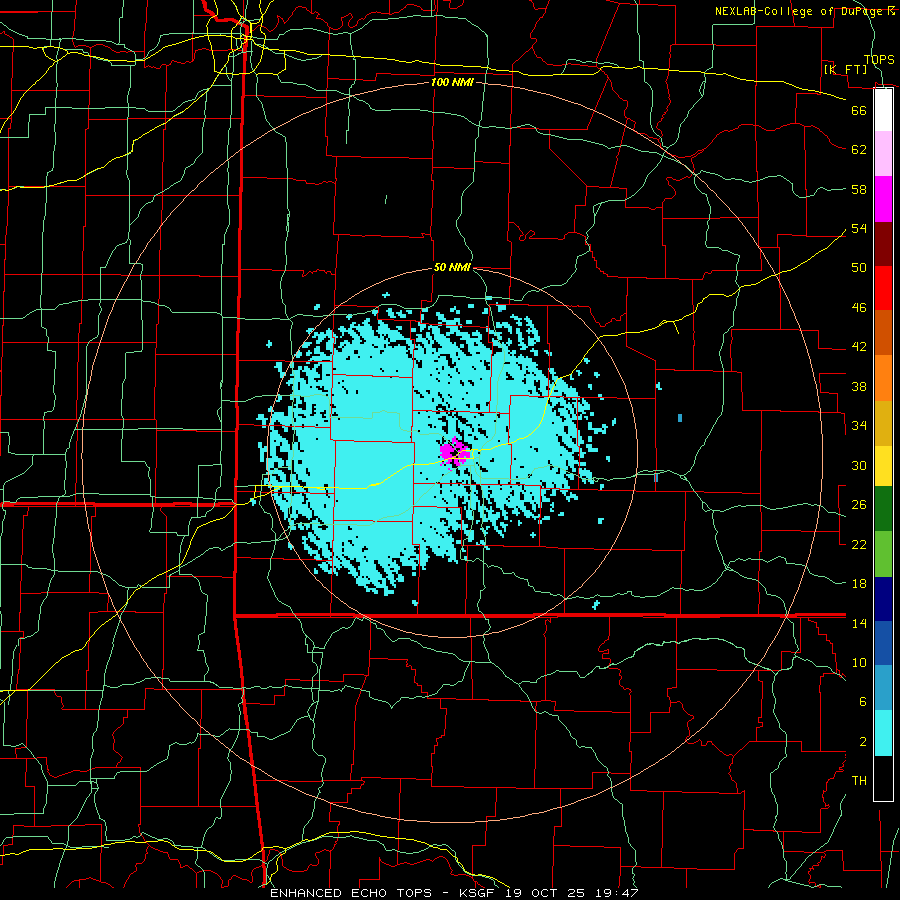Click the "TOPS" legend title

[x=879, y=60]
